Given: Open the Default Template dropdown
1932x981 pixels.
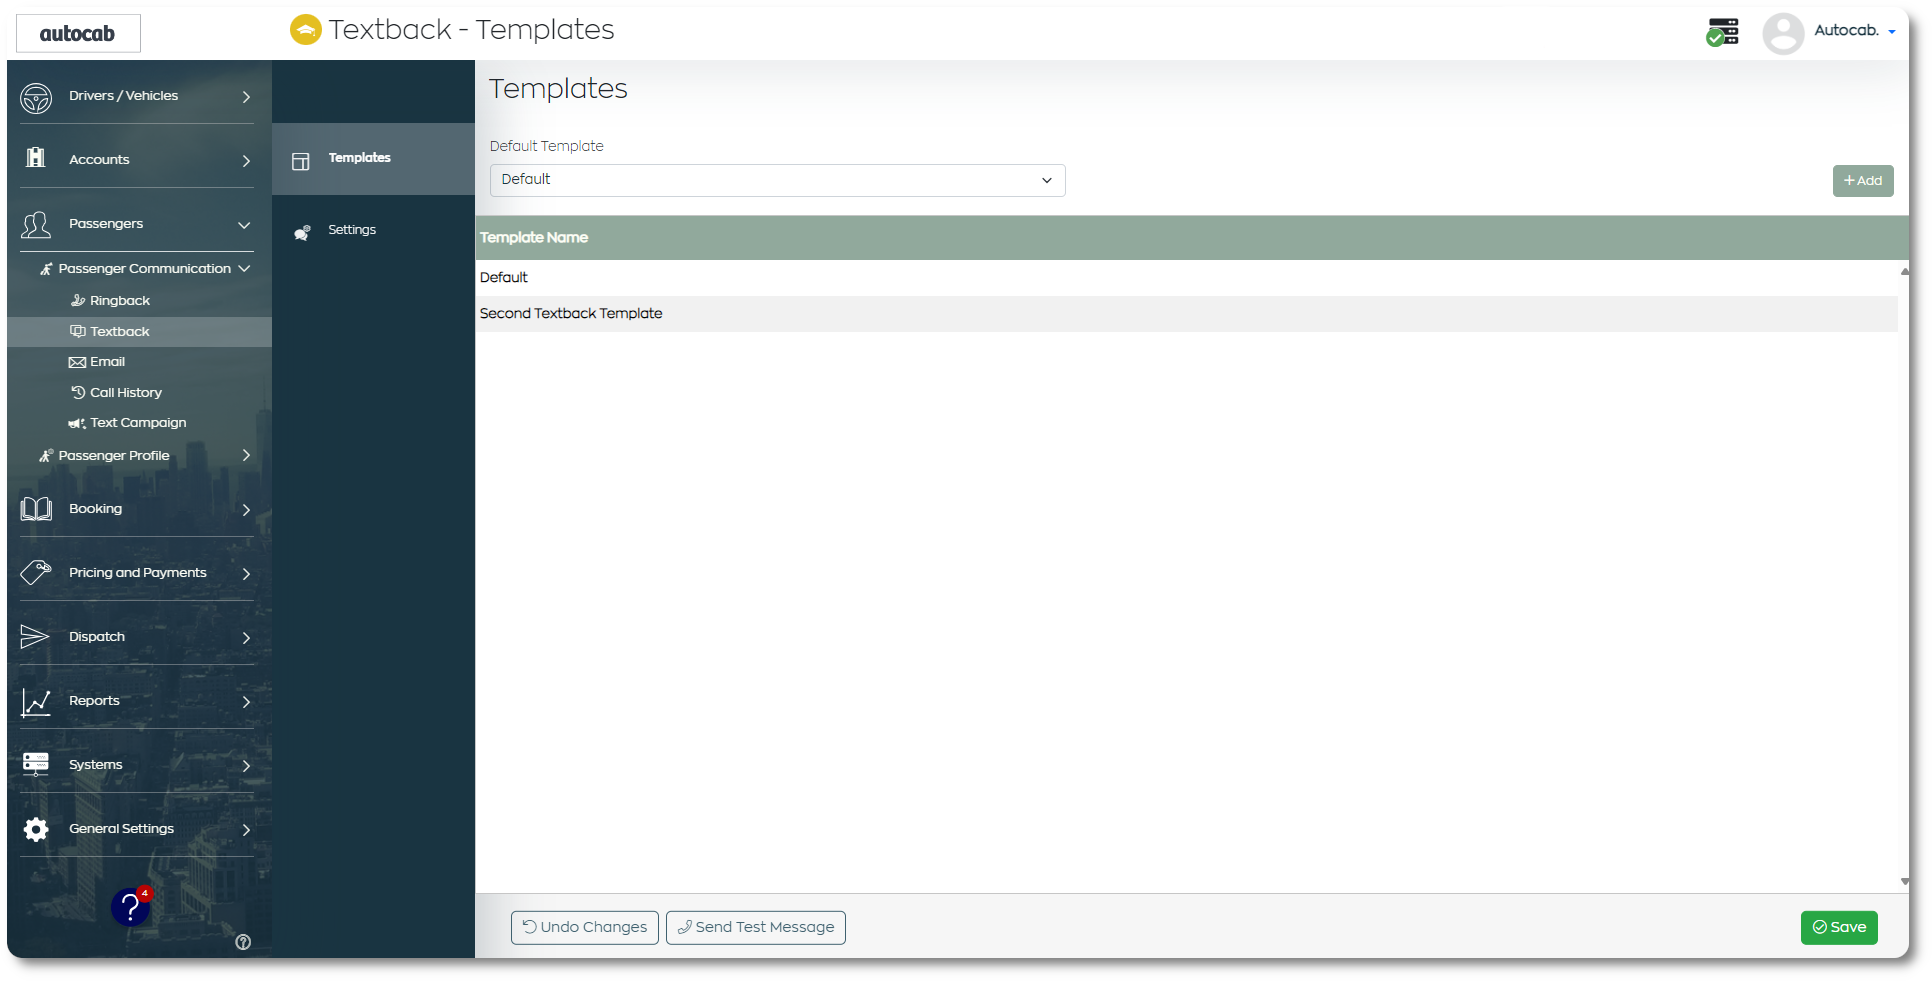Looking at the screenshot, I should (777, 180).
